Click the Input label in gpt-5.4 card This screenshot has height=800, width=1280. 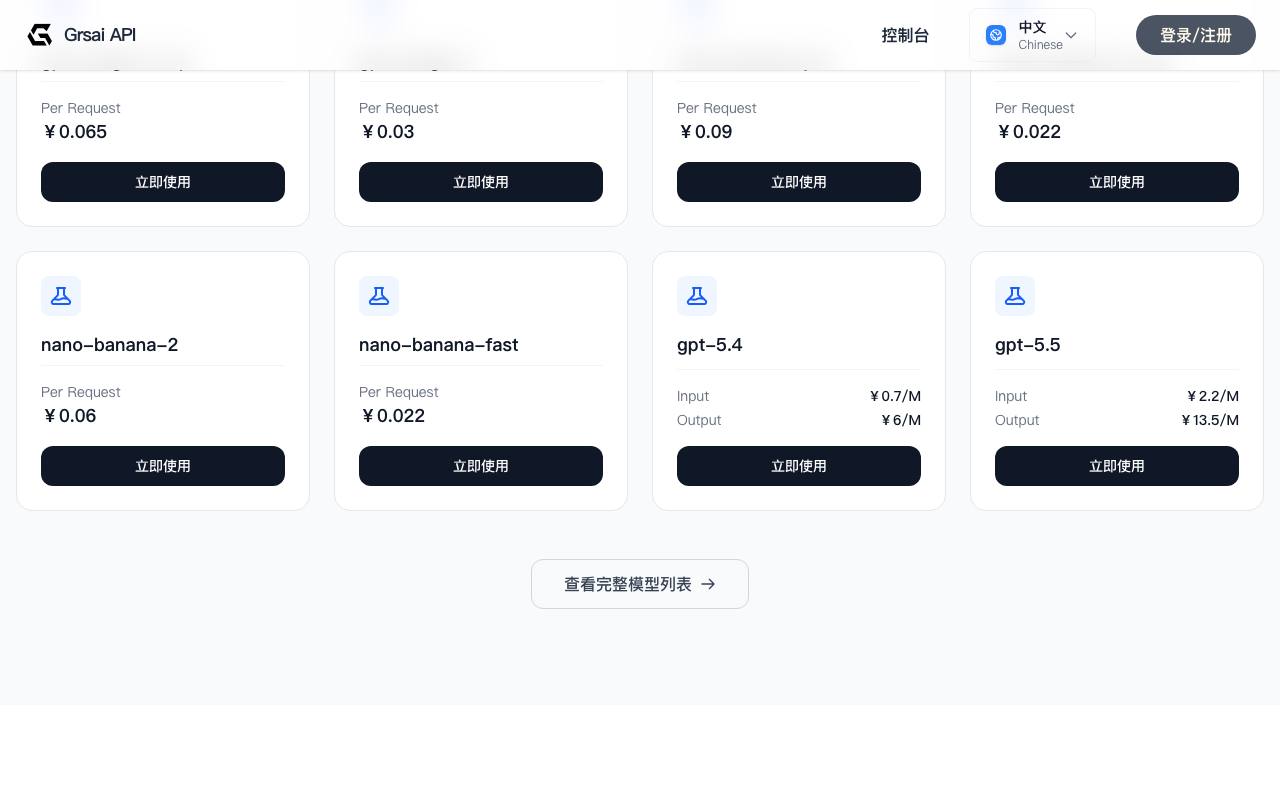(x=693, y=396)
